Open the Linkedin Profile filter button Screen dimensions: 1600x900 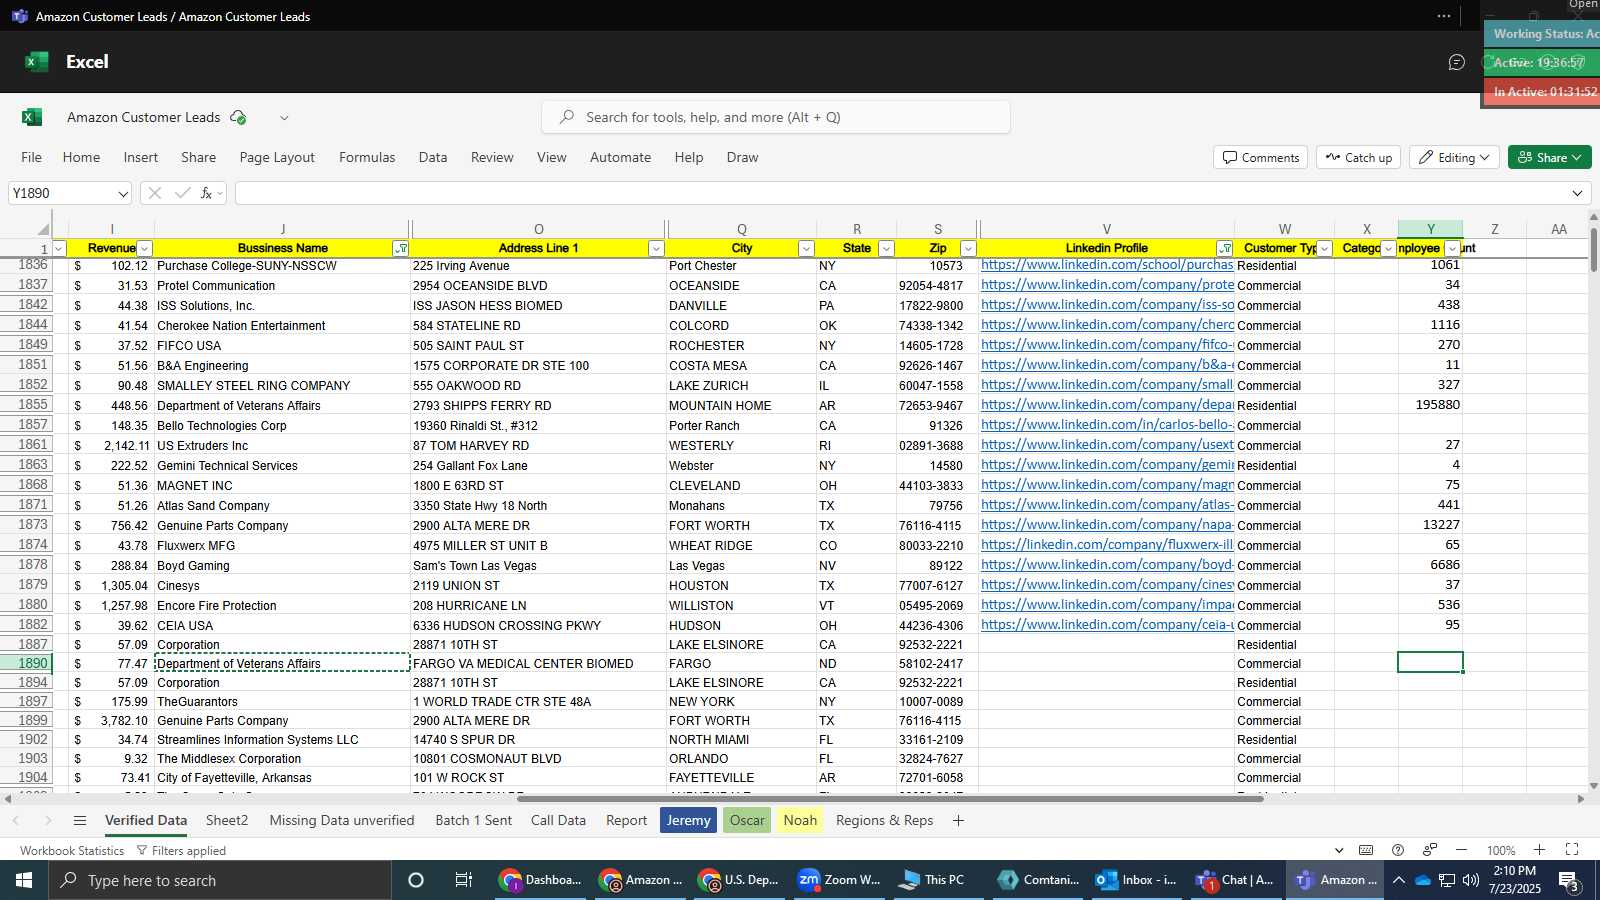coord(1224,248)
